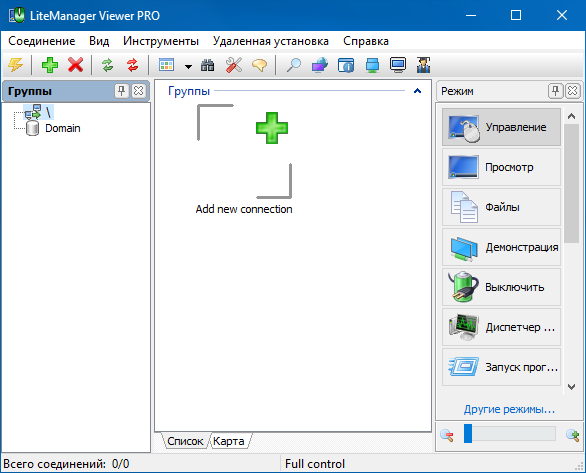Viewport: 586px width, 473px height.
Task: Open the Справка menu
Action: pyautogui.click(x=366, y=41)
